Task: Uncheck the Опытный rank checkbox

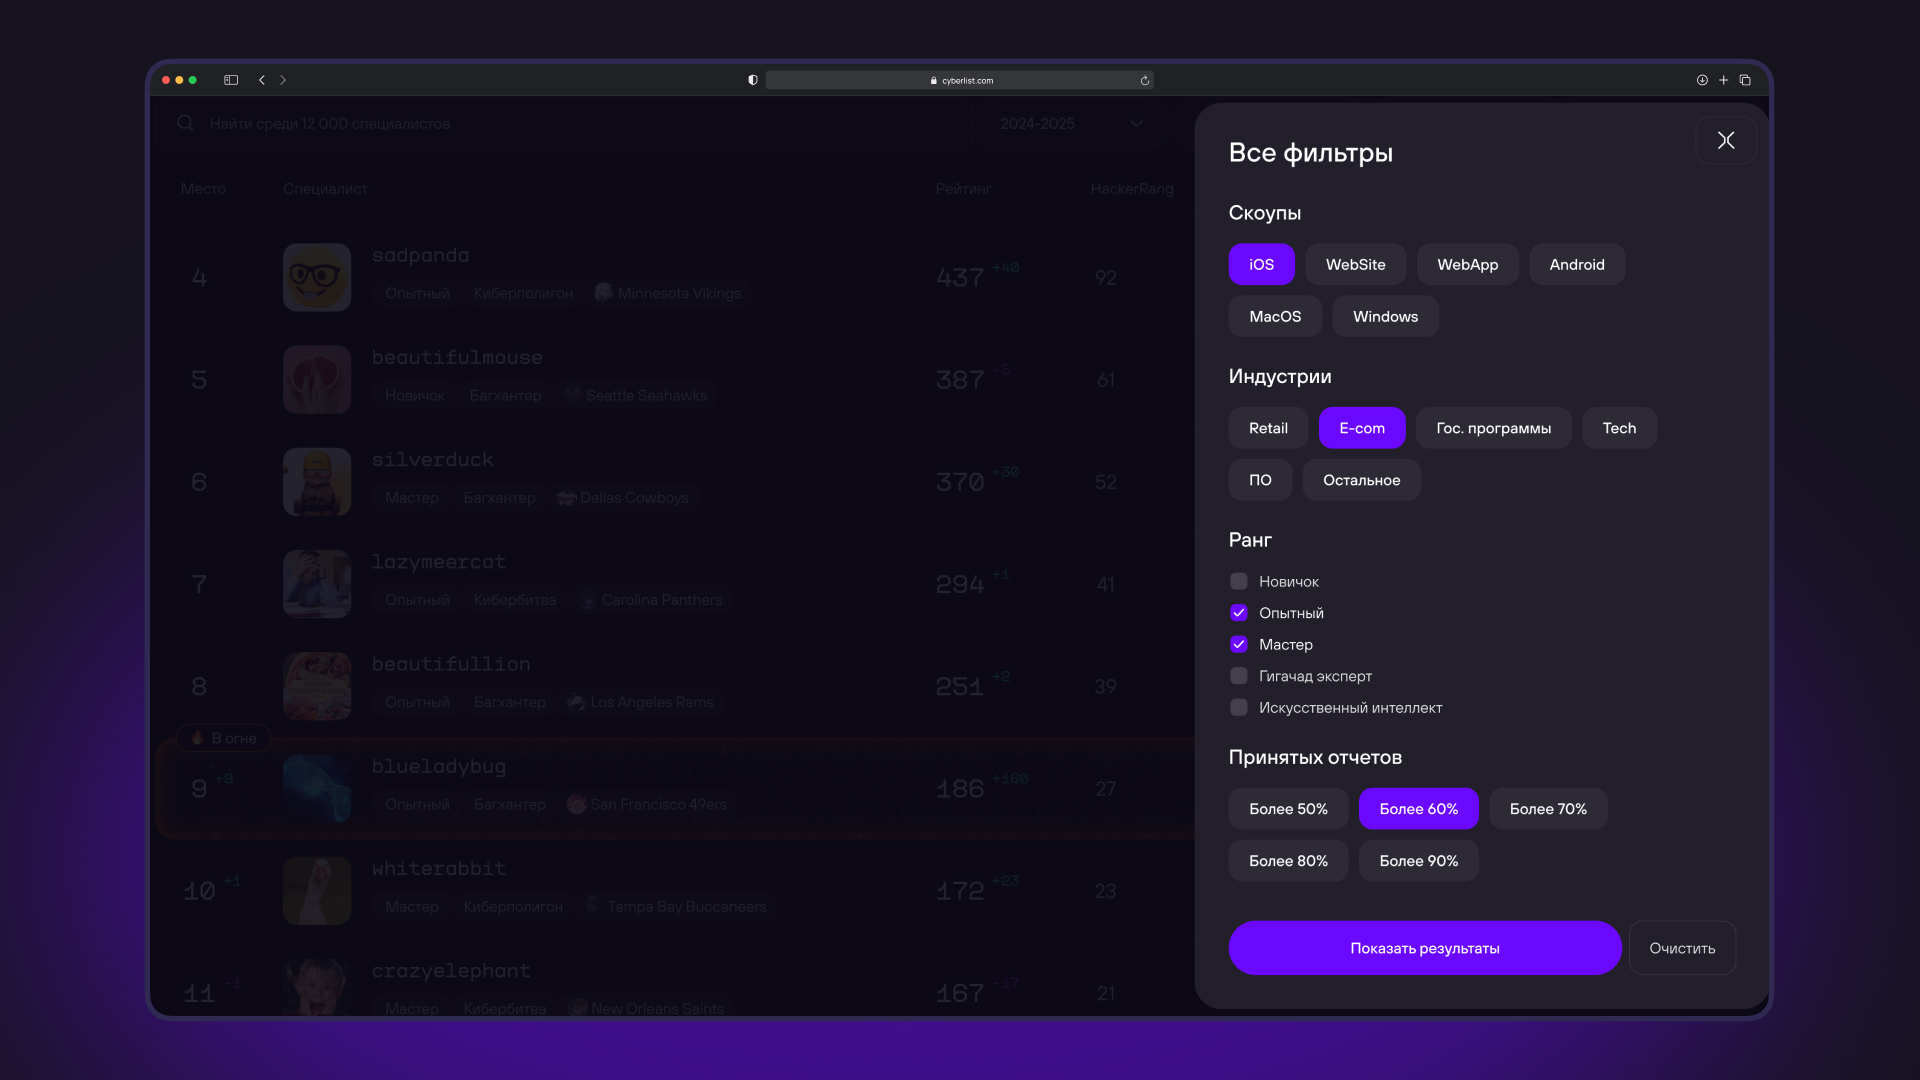Action: [x=1239, y=613]
